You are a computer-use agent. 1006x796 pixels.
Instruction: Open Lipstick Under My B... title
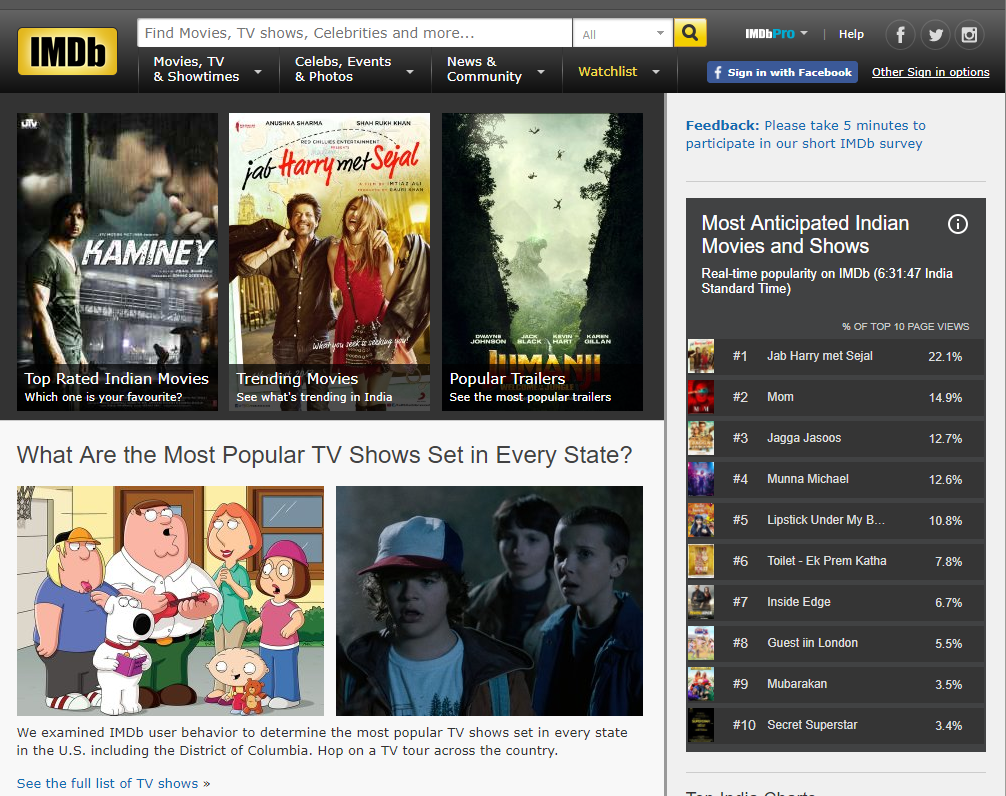pyautogui.click(x=826, y=520)
